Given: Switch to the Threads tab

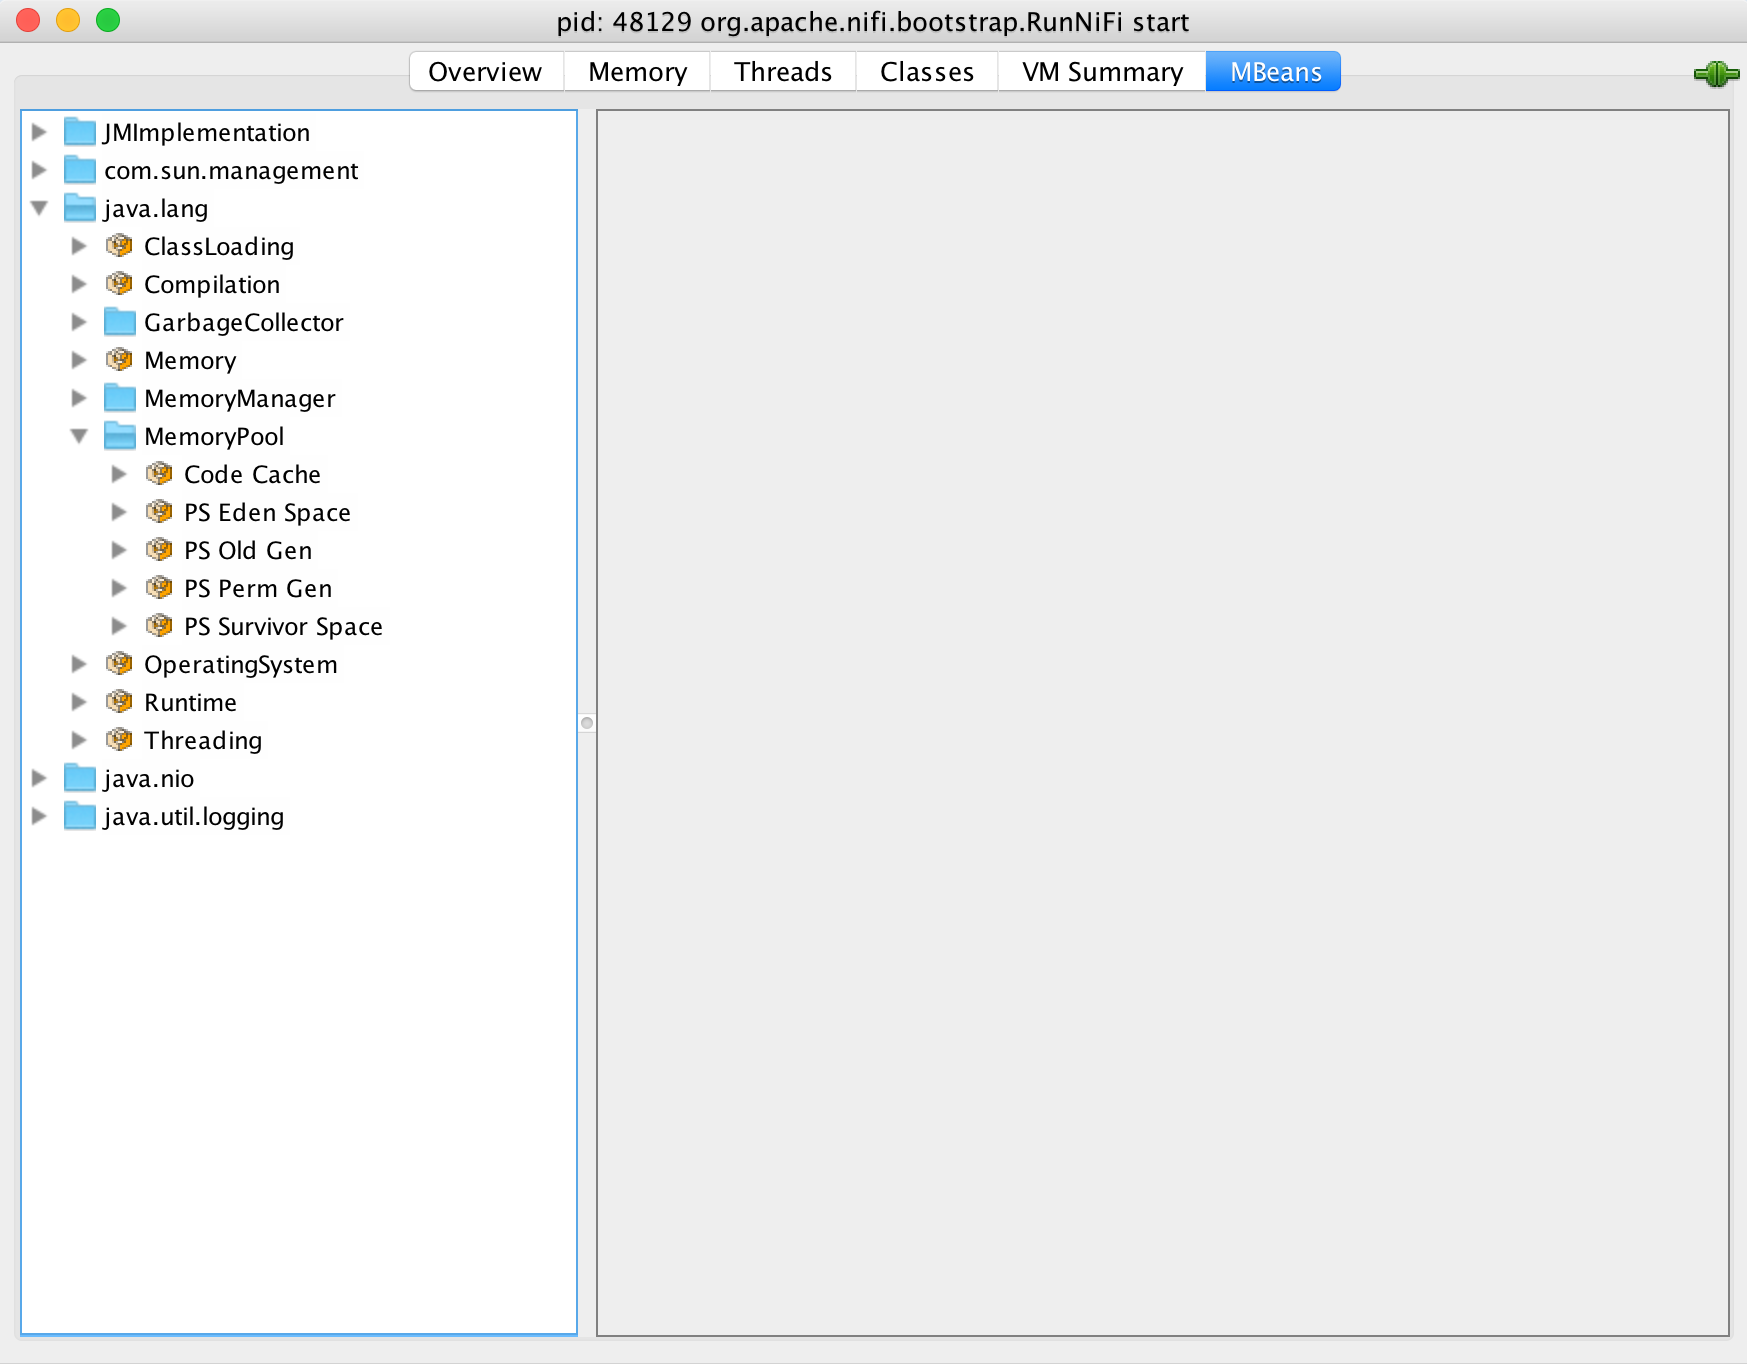Looking at the screenshot, I should [x=782, y=71].
